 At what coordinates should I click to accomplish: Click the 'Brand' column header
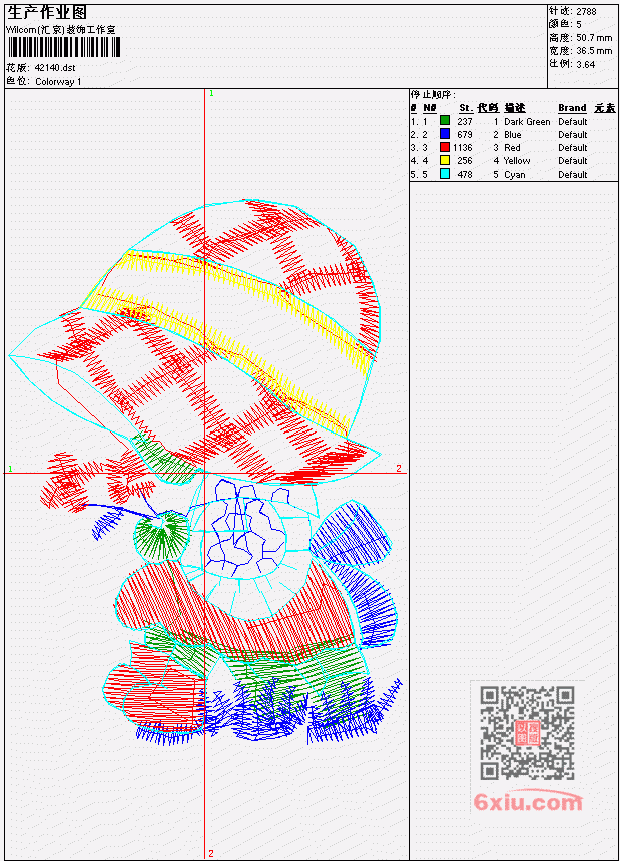point(572,108)
